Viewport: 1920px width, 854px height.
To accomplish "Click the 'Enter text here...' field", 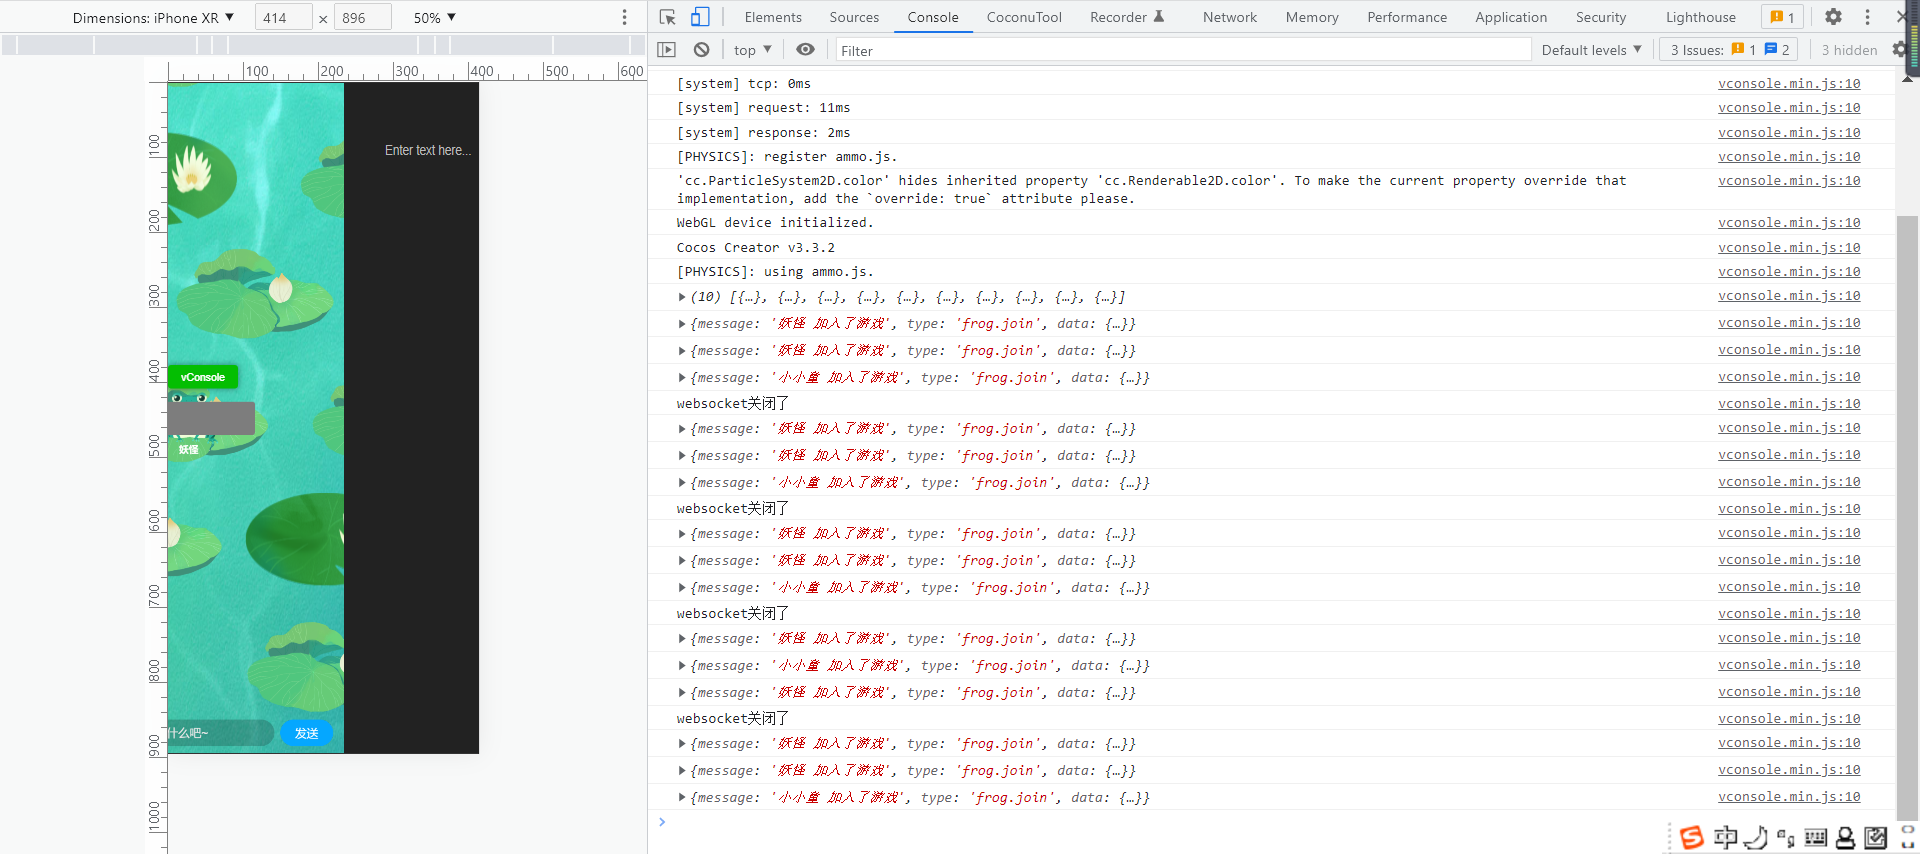I will (427, 150).
